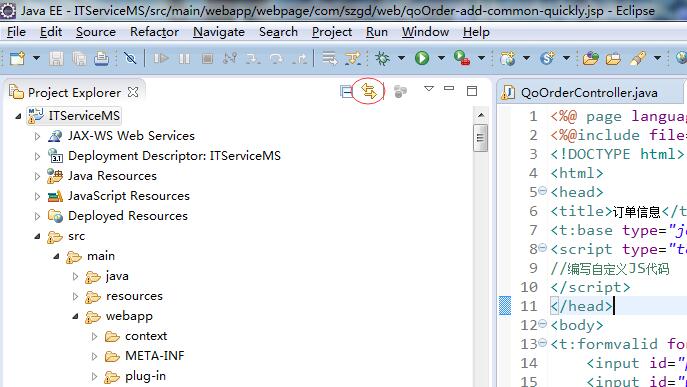Collapse the main folder
The image size is (687, 387).
click(56, 256)
